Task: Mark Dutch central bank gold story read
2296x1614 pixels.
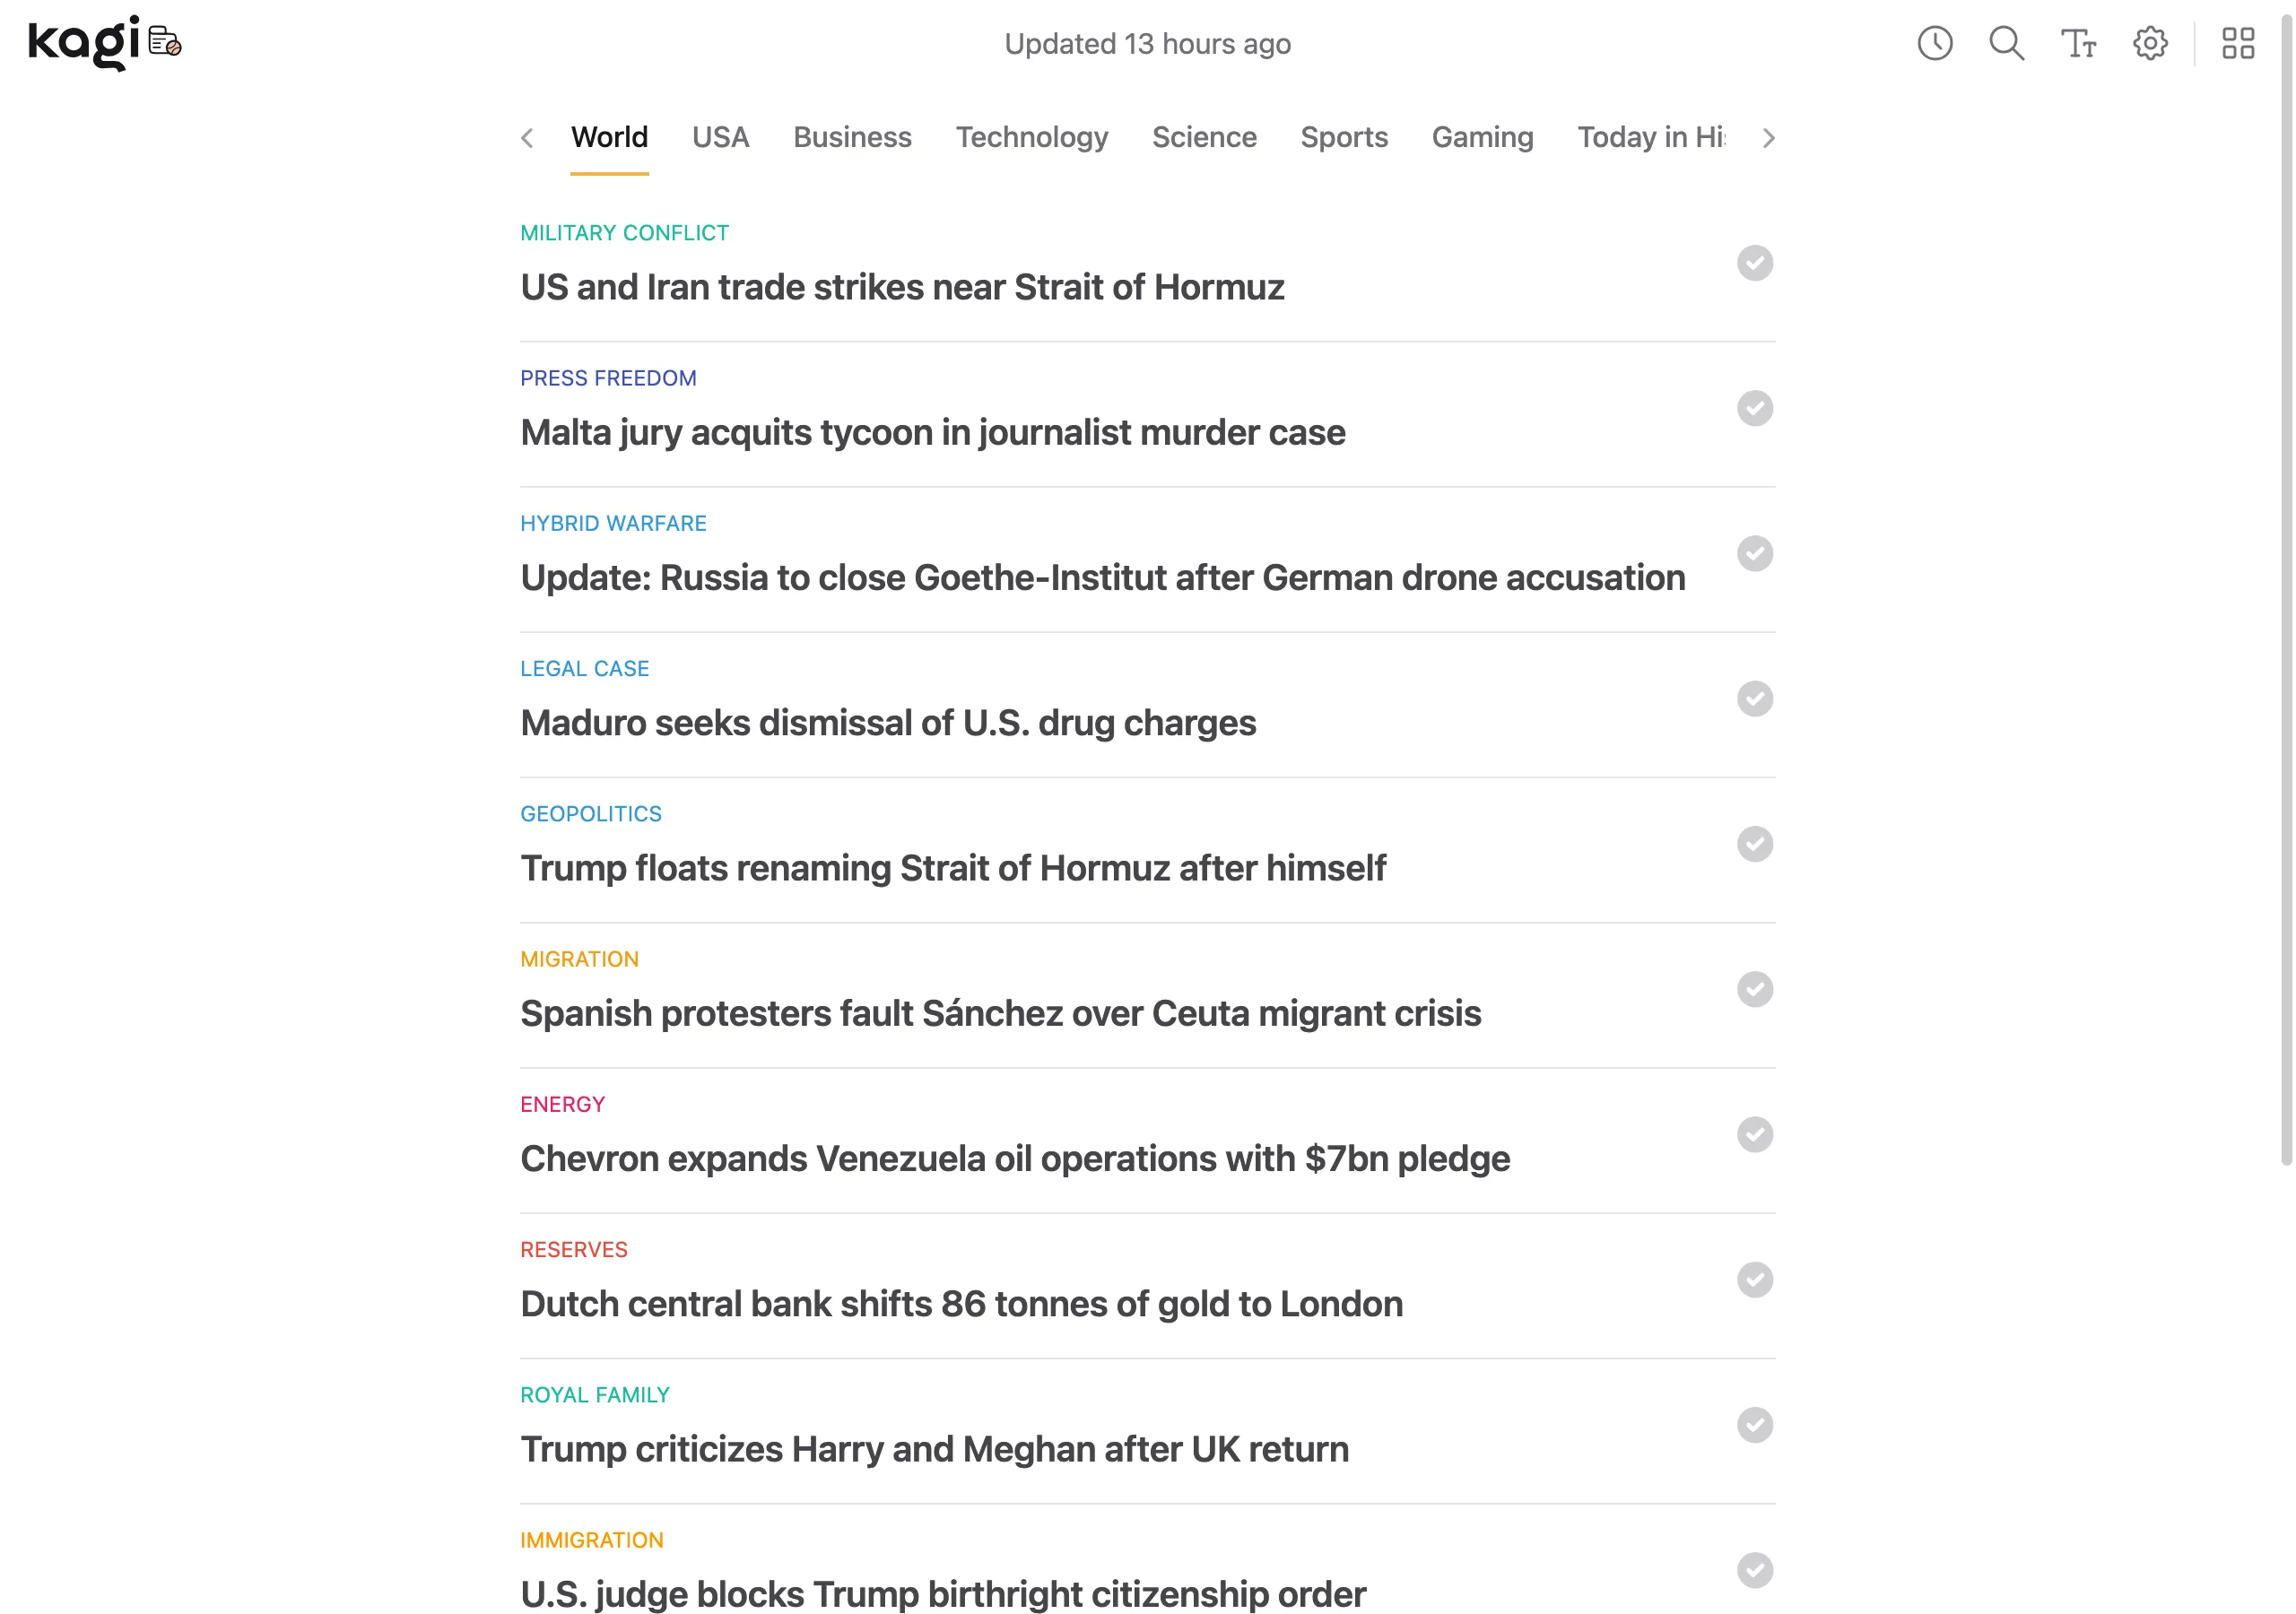Action: (x=1754, y=1279)
